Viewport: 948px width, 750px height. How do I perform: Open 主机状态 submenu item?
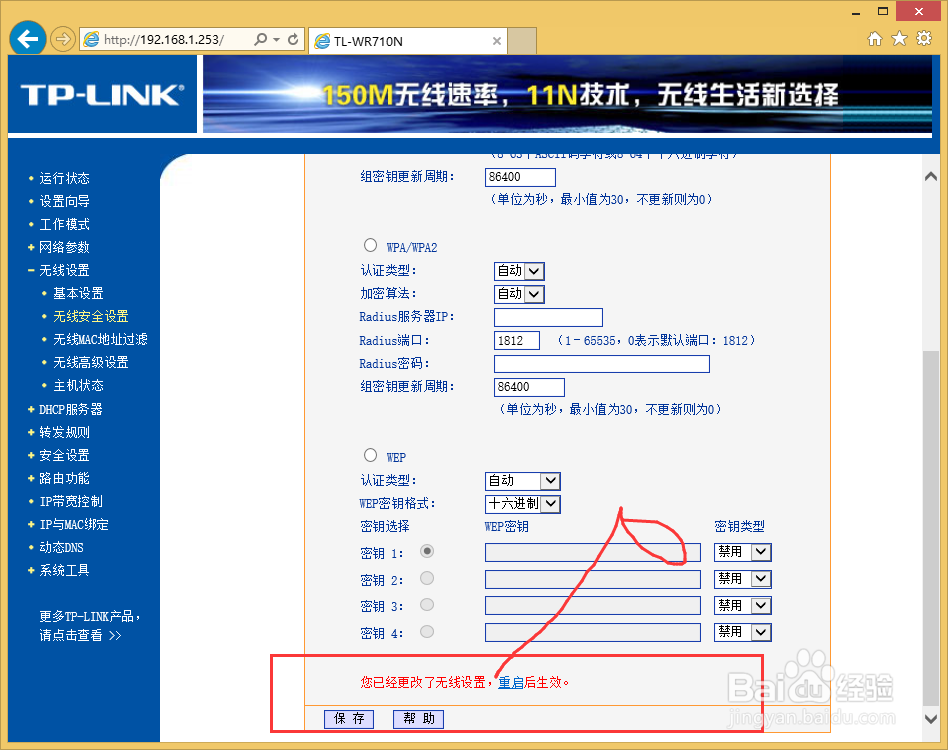78,385
